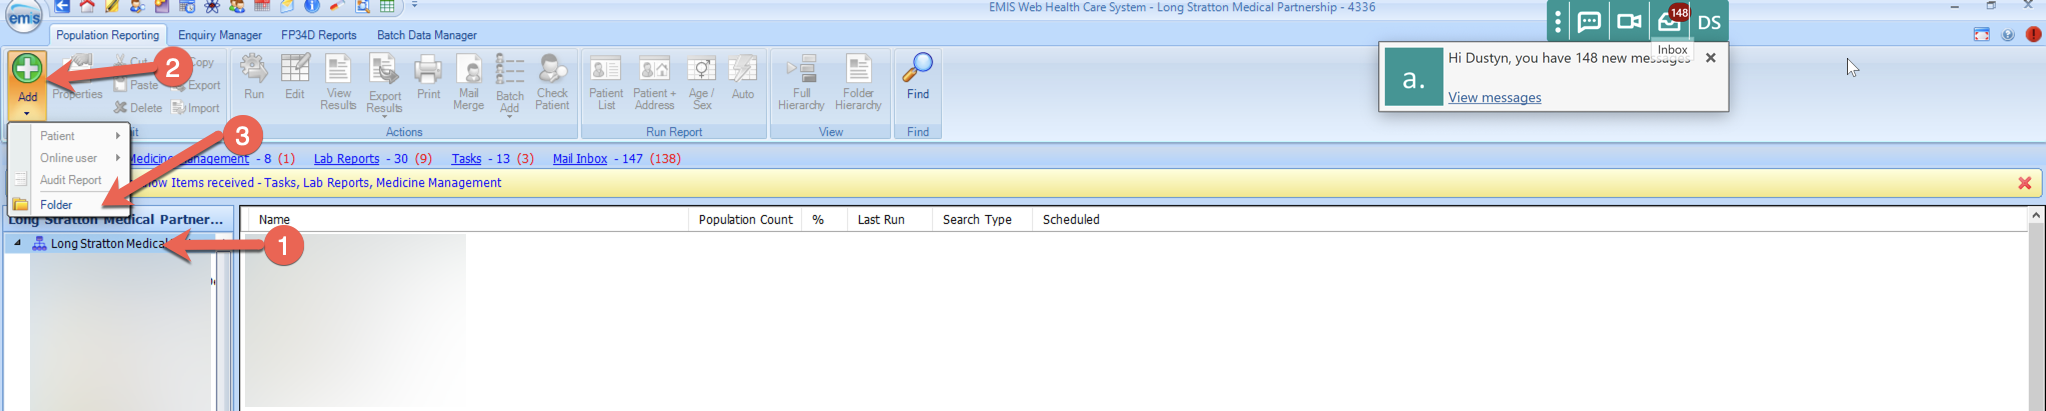Sort by the Scheduled column header
This screenshot has height=411, width=2046.
pyautogui.click(x=1071, y=220)
